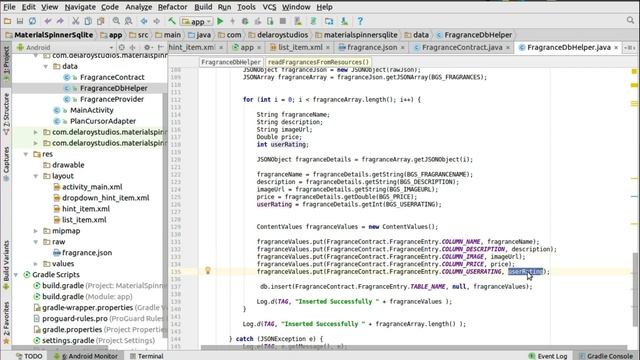Switch to the list_item.xml editor tab
The image size is (640, 360).
(x=300, y=47)
